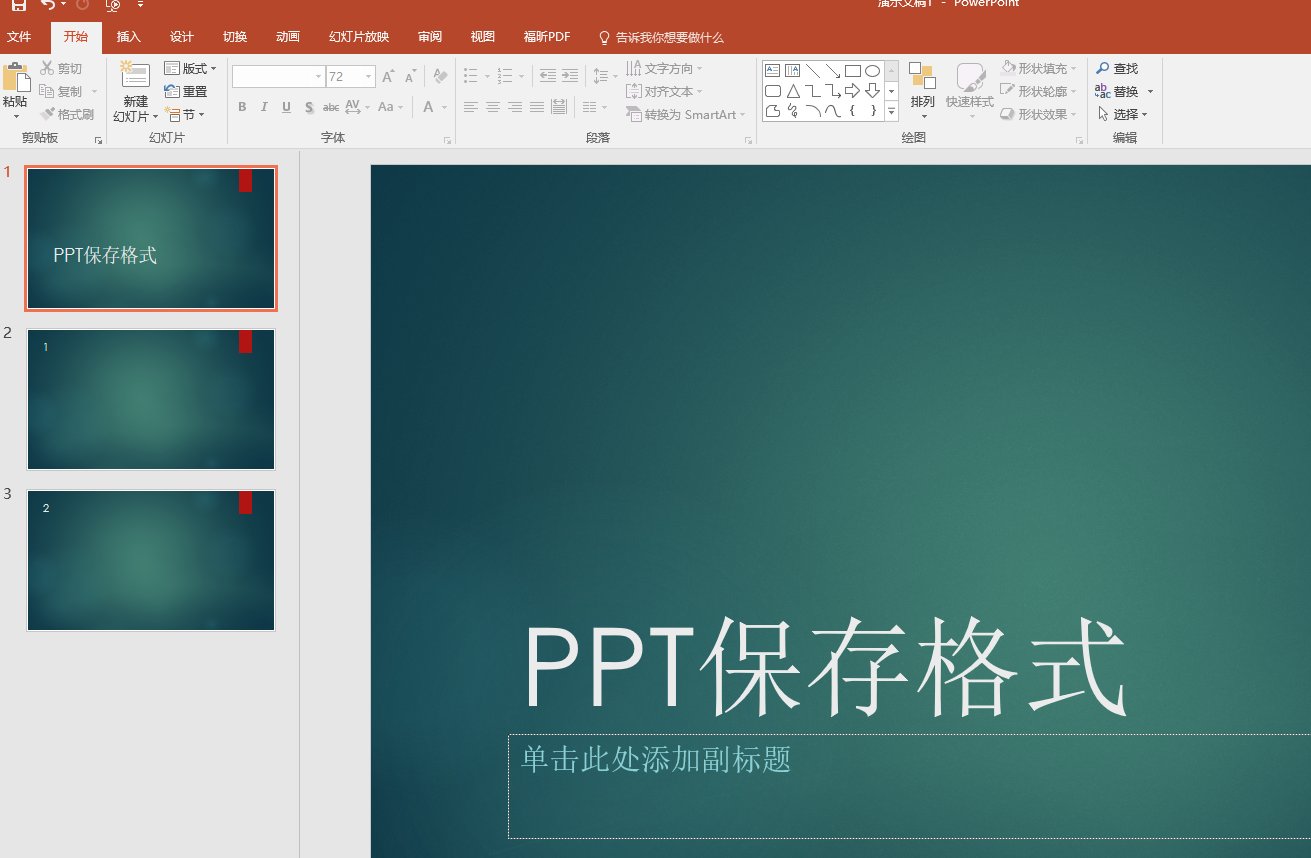This screenshot has width=1311, height=858.
Task: Toggle italic formatting
Action: pyautogui.click(x=264, y=107)
